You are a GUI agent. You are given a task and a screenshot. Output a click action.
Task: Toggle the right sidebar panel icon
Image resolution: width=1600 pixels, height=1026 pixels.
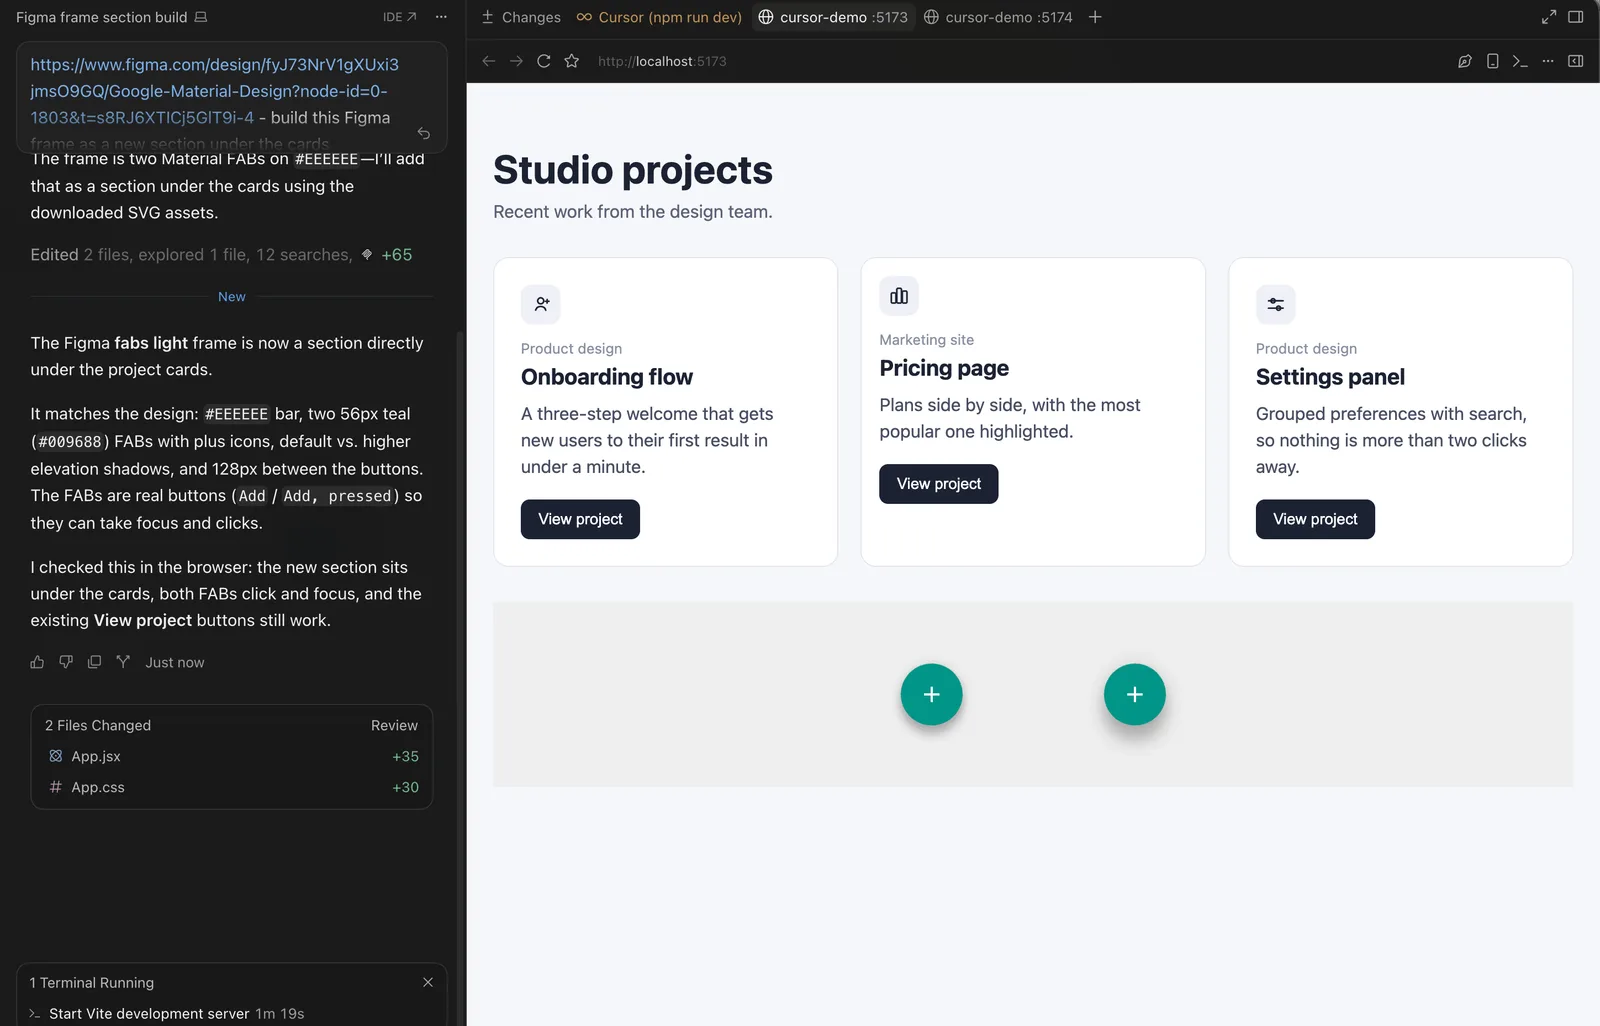tap(1576, 17)
